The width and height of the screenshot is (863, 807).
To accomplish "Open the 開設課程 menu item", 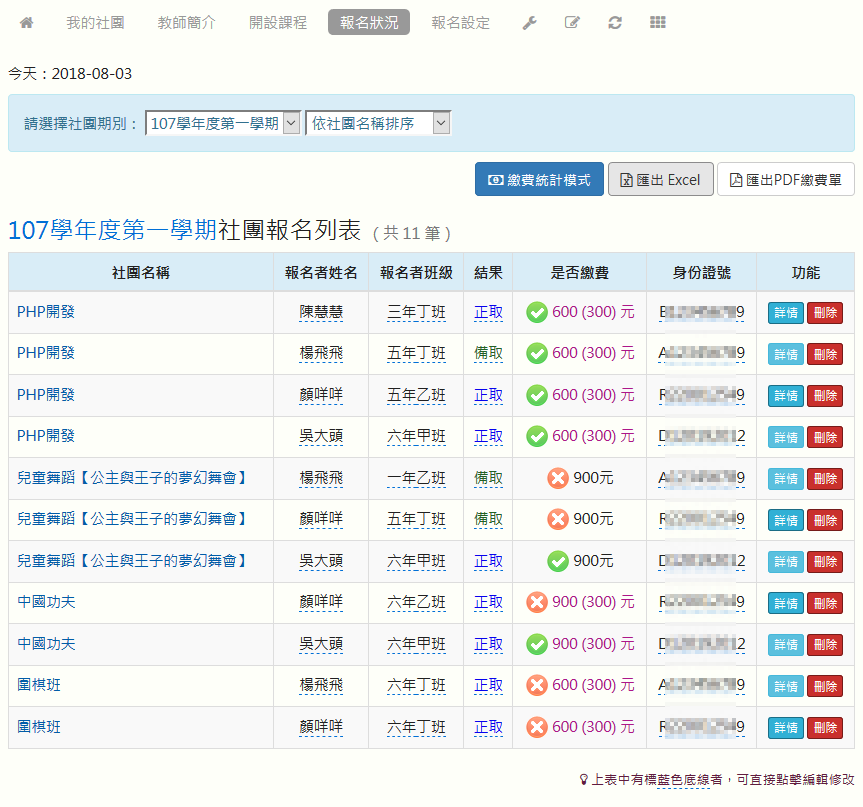I will 278,22.
